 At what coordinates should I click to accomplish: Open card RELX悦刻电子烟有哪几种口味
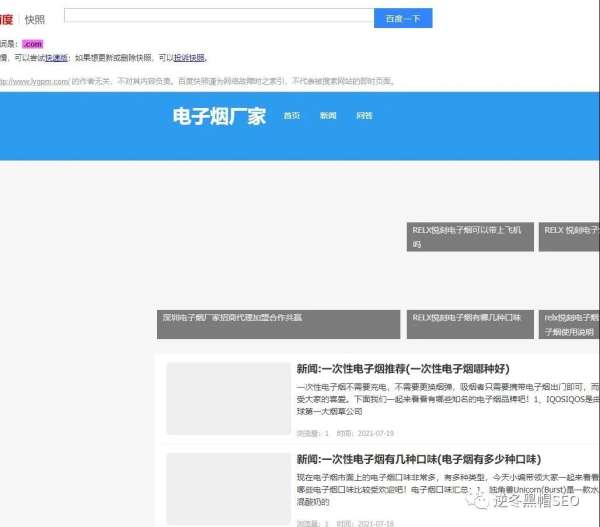pos(470,325)
